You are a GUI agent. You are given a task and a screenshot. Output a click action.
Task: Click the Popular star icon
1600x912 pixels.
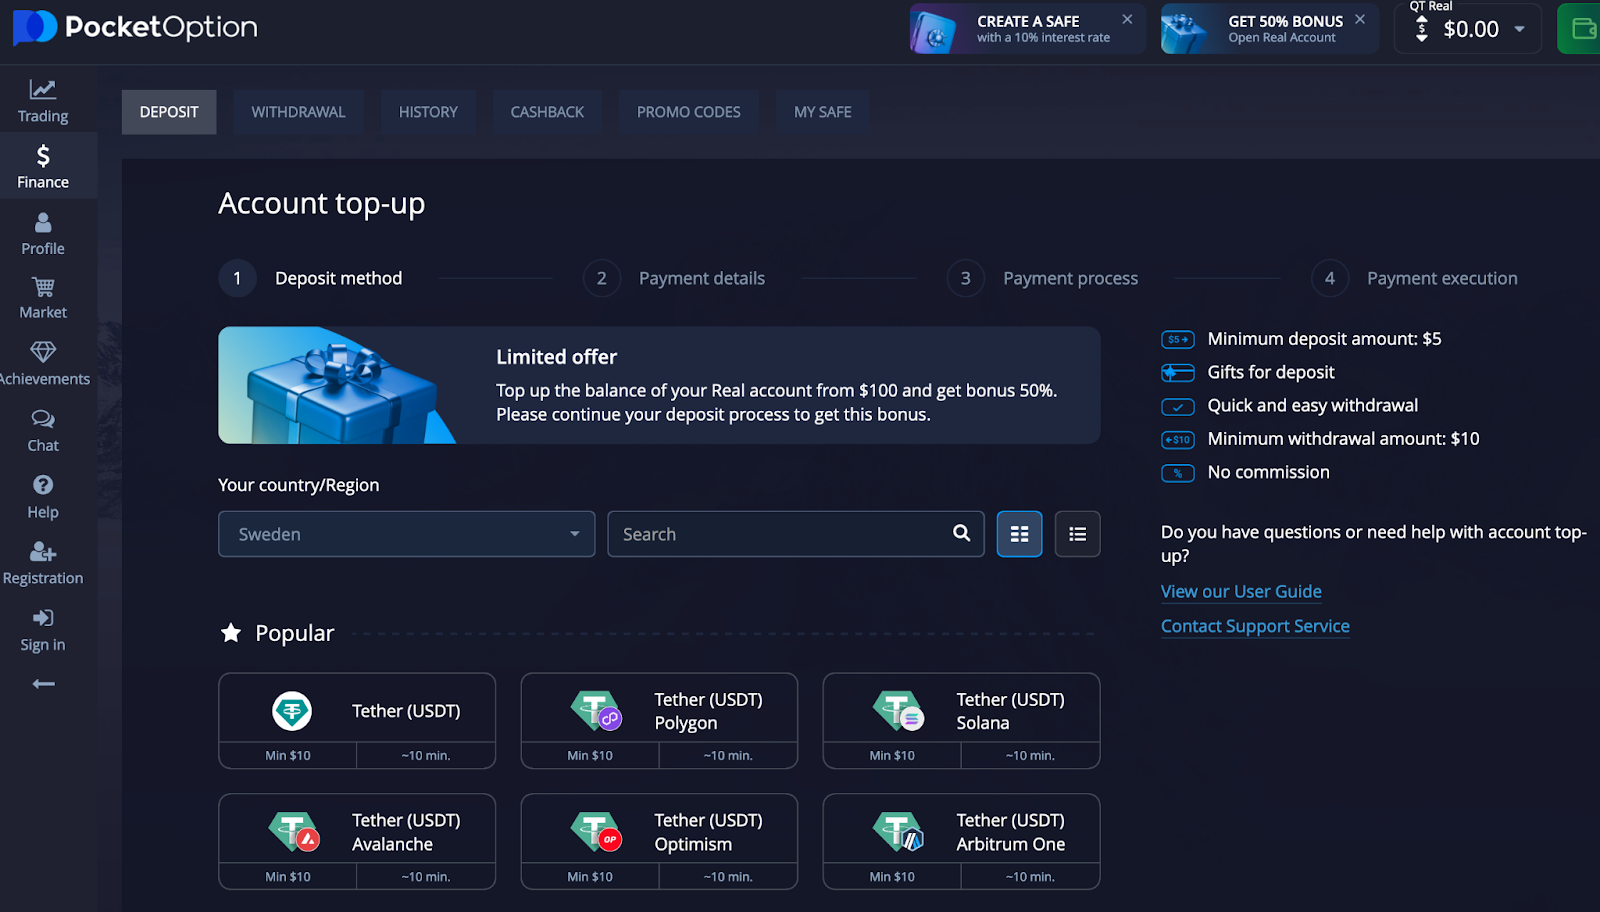(x=231, y=632)
